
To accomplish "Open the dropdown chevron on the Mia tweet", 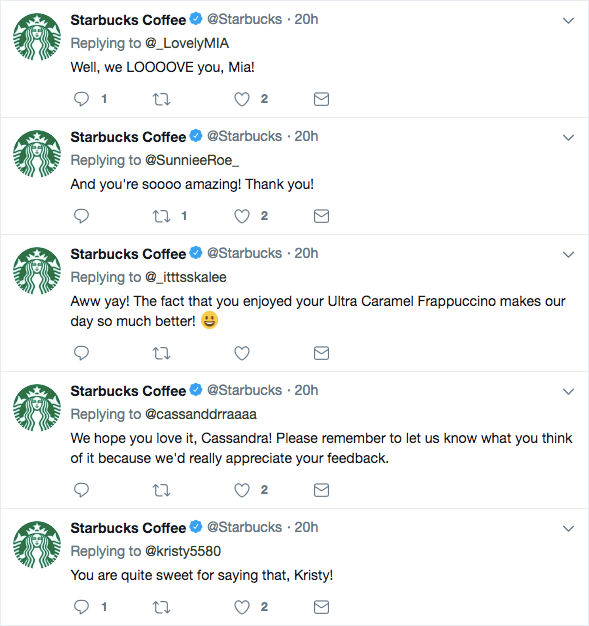I will click(x=568, y=20).
